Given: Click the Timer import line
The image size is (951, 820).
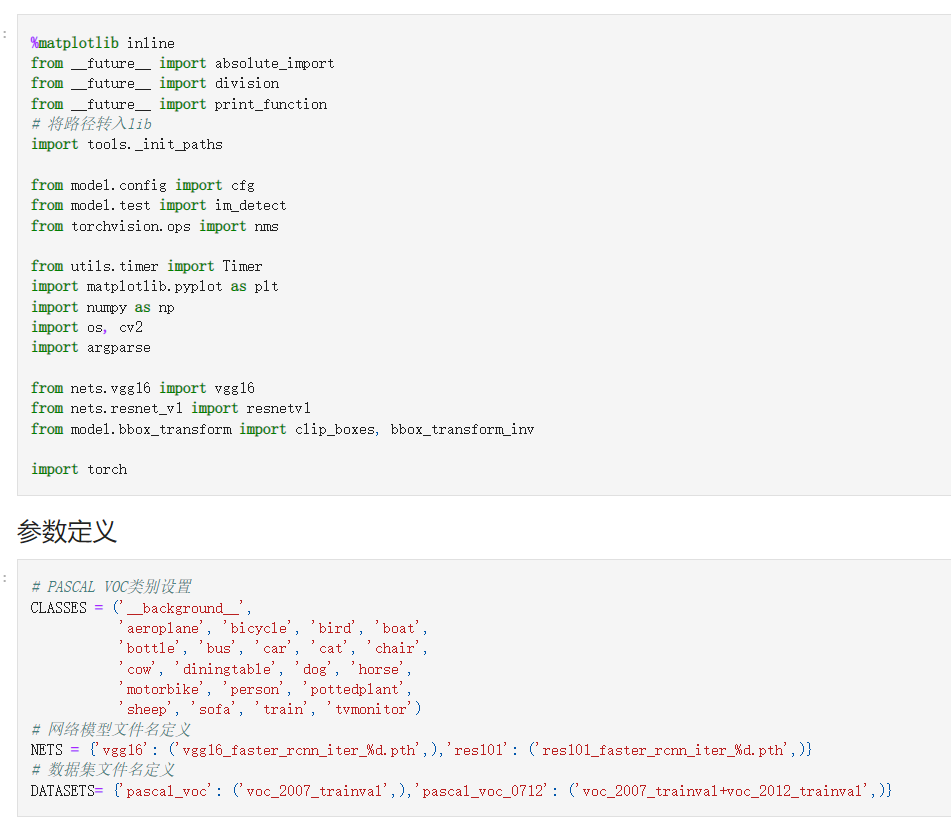Looking at the screenshot, I should pyautogui.click(x=146, y=266).
